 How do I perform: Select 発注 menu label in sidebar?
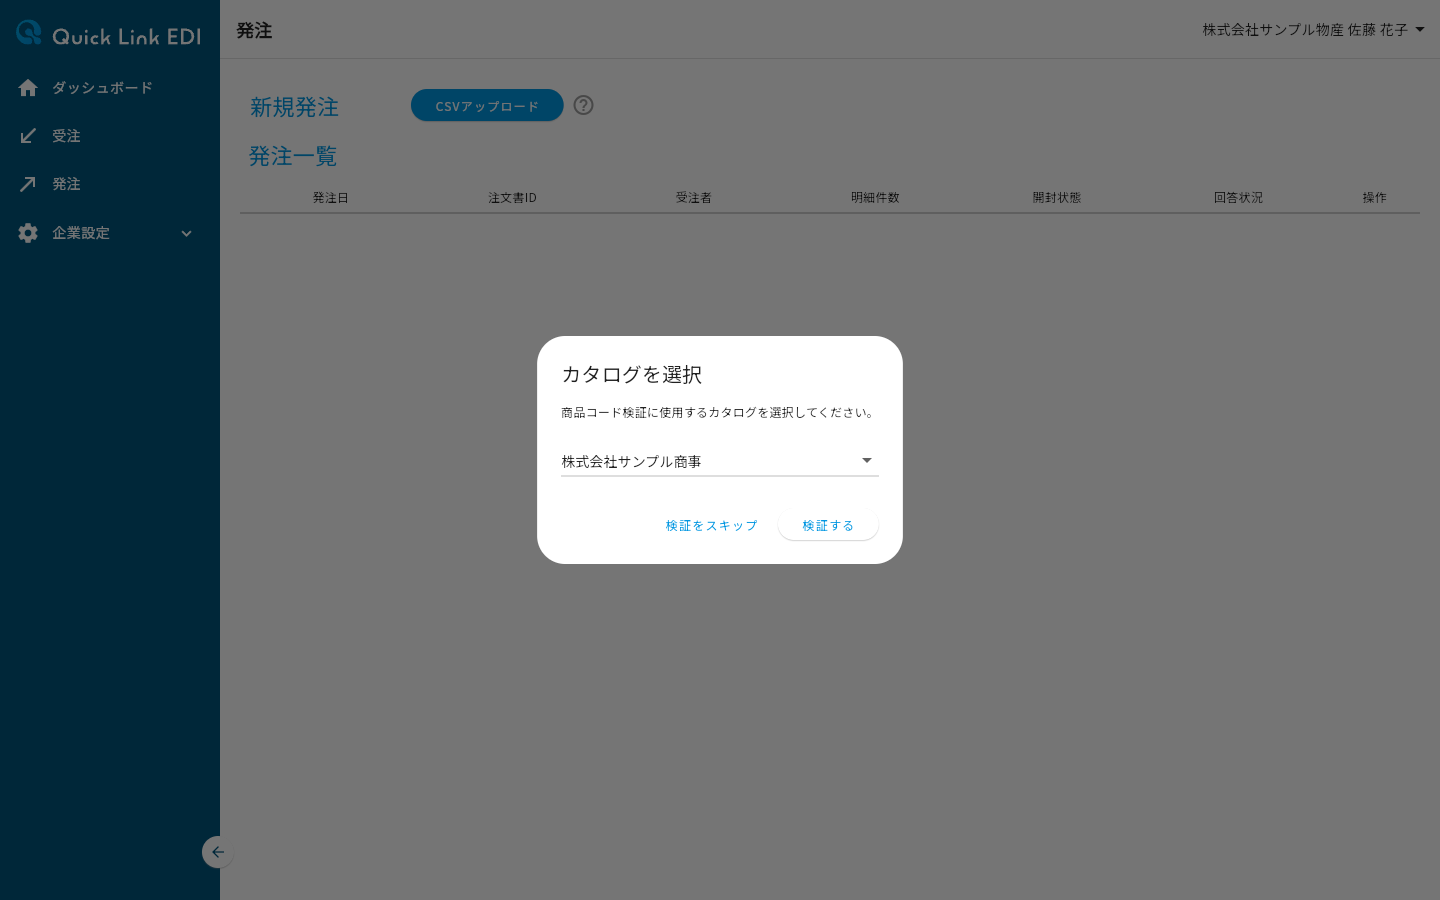pos(66,184)
